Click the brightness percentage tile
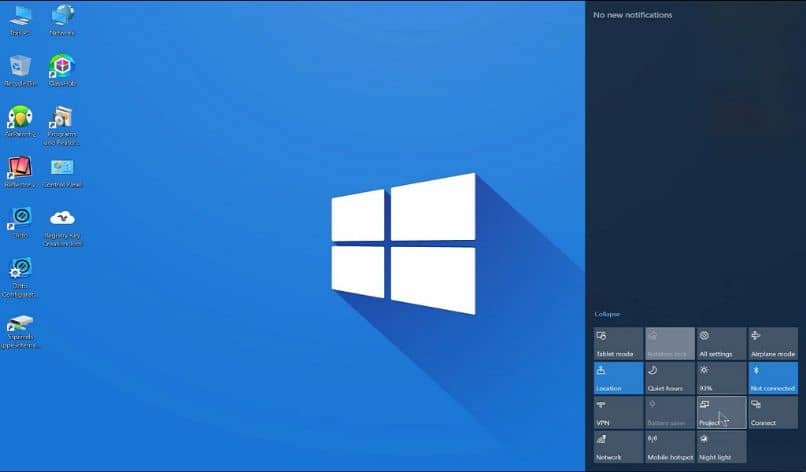 (x=721, y=378)
